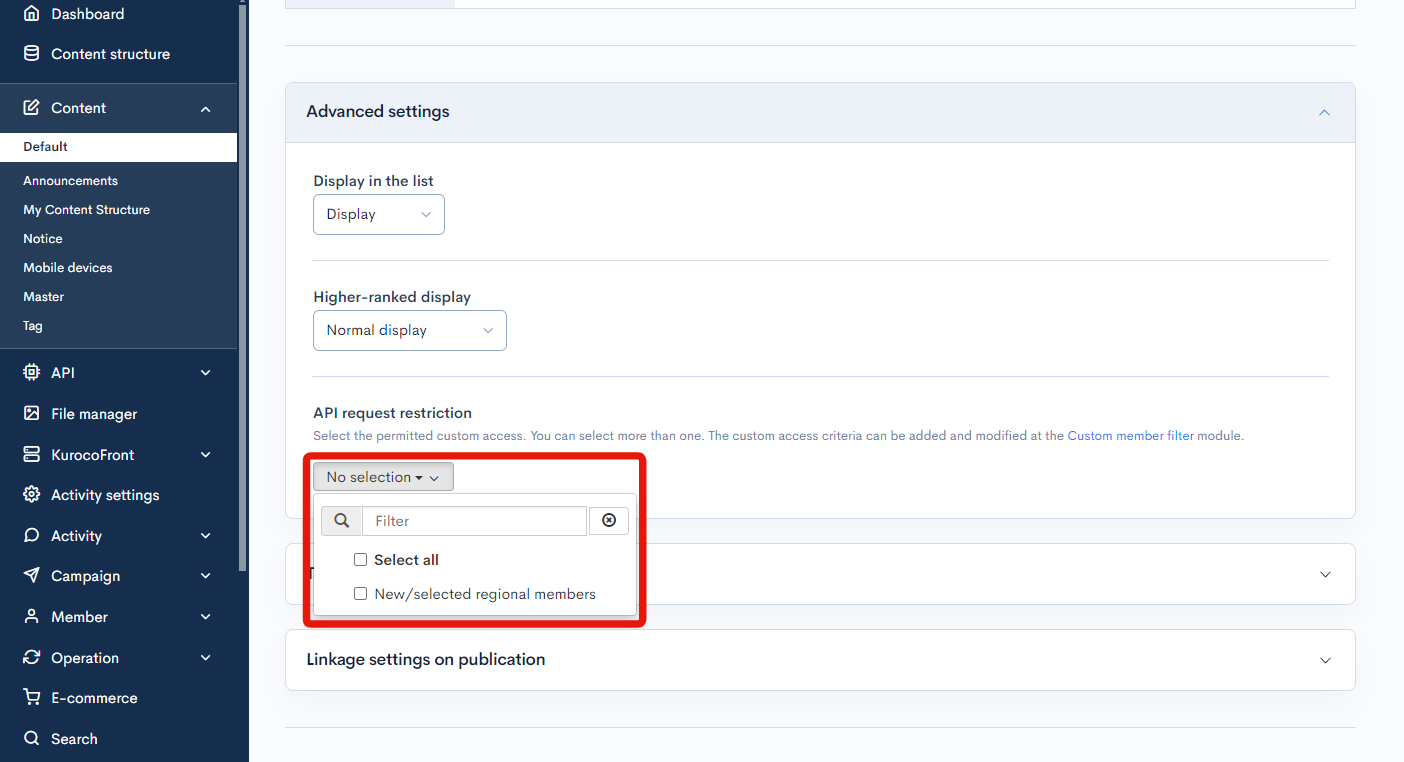The width and height of the screenshot is (1404, 762).
Task: Check the Select all checkbox
Action: pyautogui.click(x=360, y=559)
